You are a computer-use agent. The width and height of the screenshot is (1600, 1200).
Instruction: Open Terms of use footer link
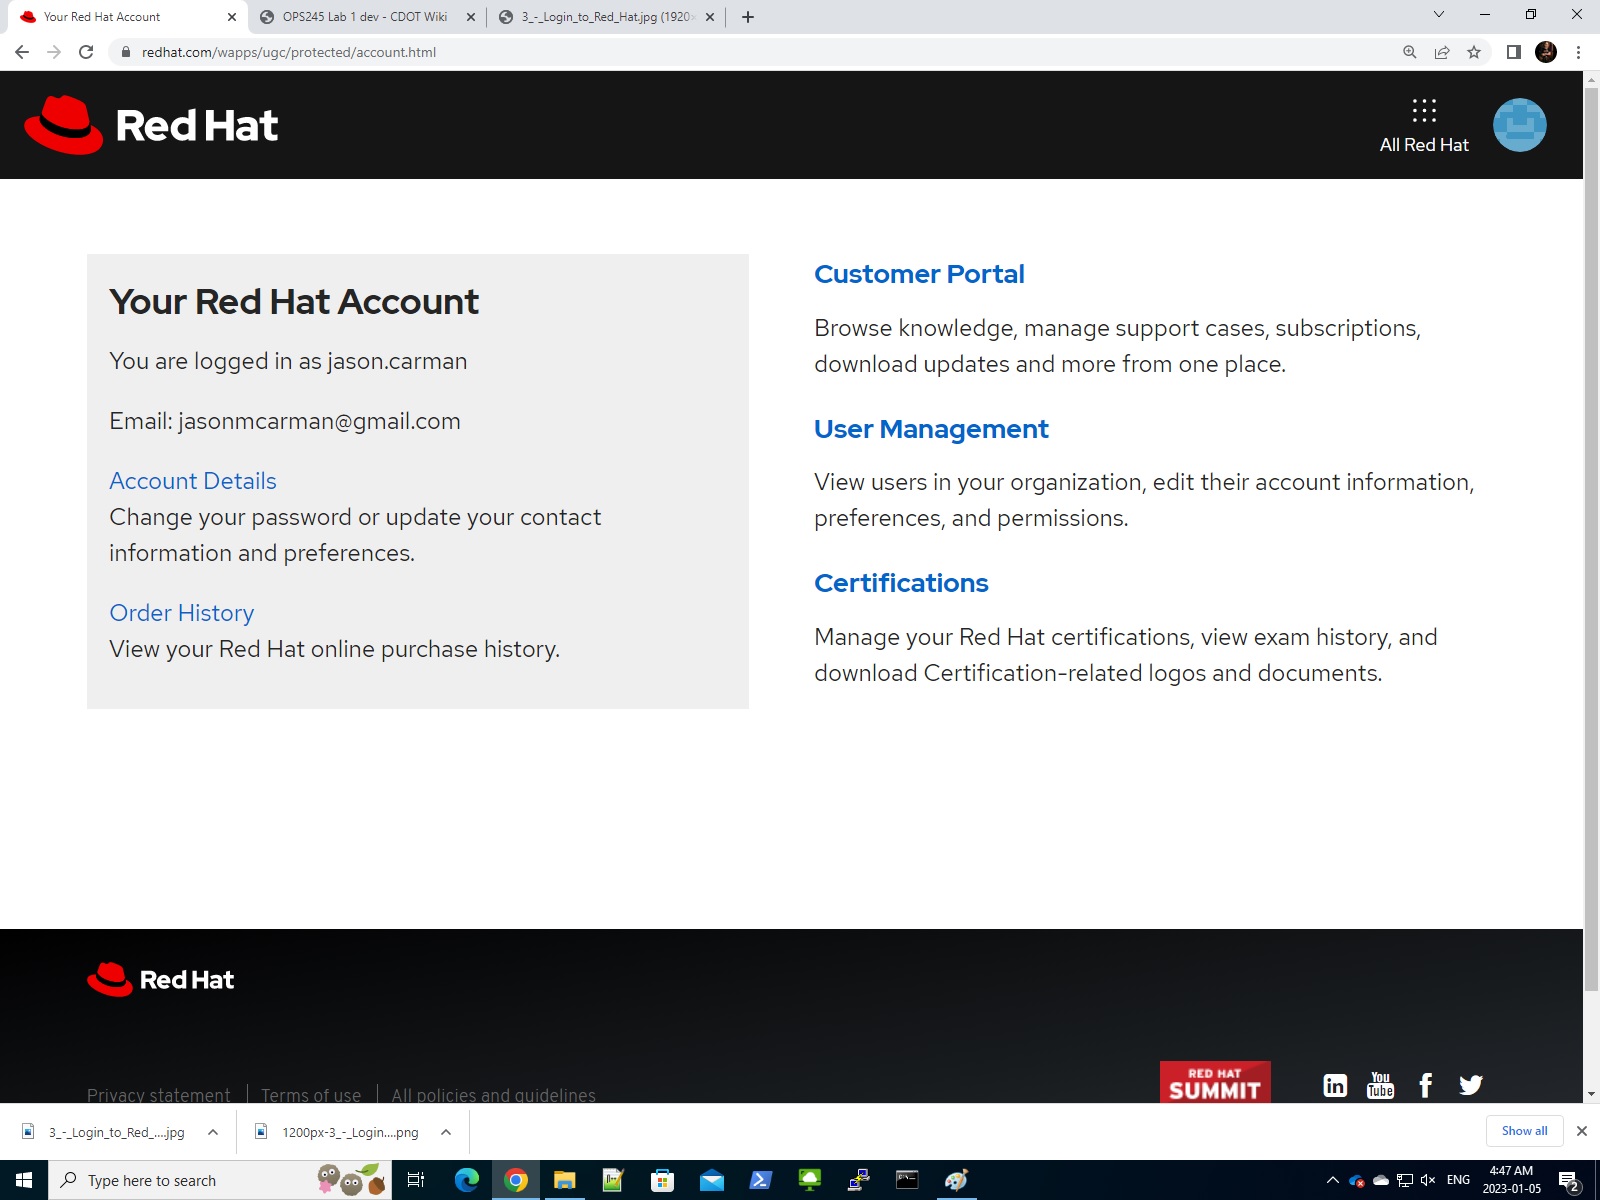[311, 1095]
